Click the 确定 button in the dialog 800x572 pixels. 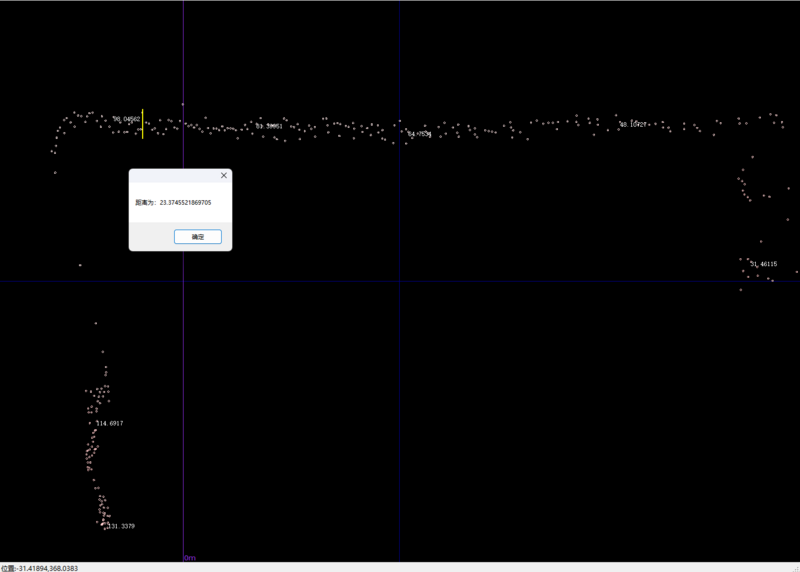coord(197,237)
